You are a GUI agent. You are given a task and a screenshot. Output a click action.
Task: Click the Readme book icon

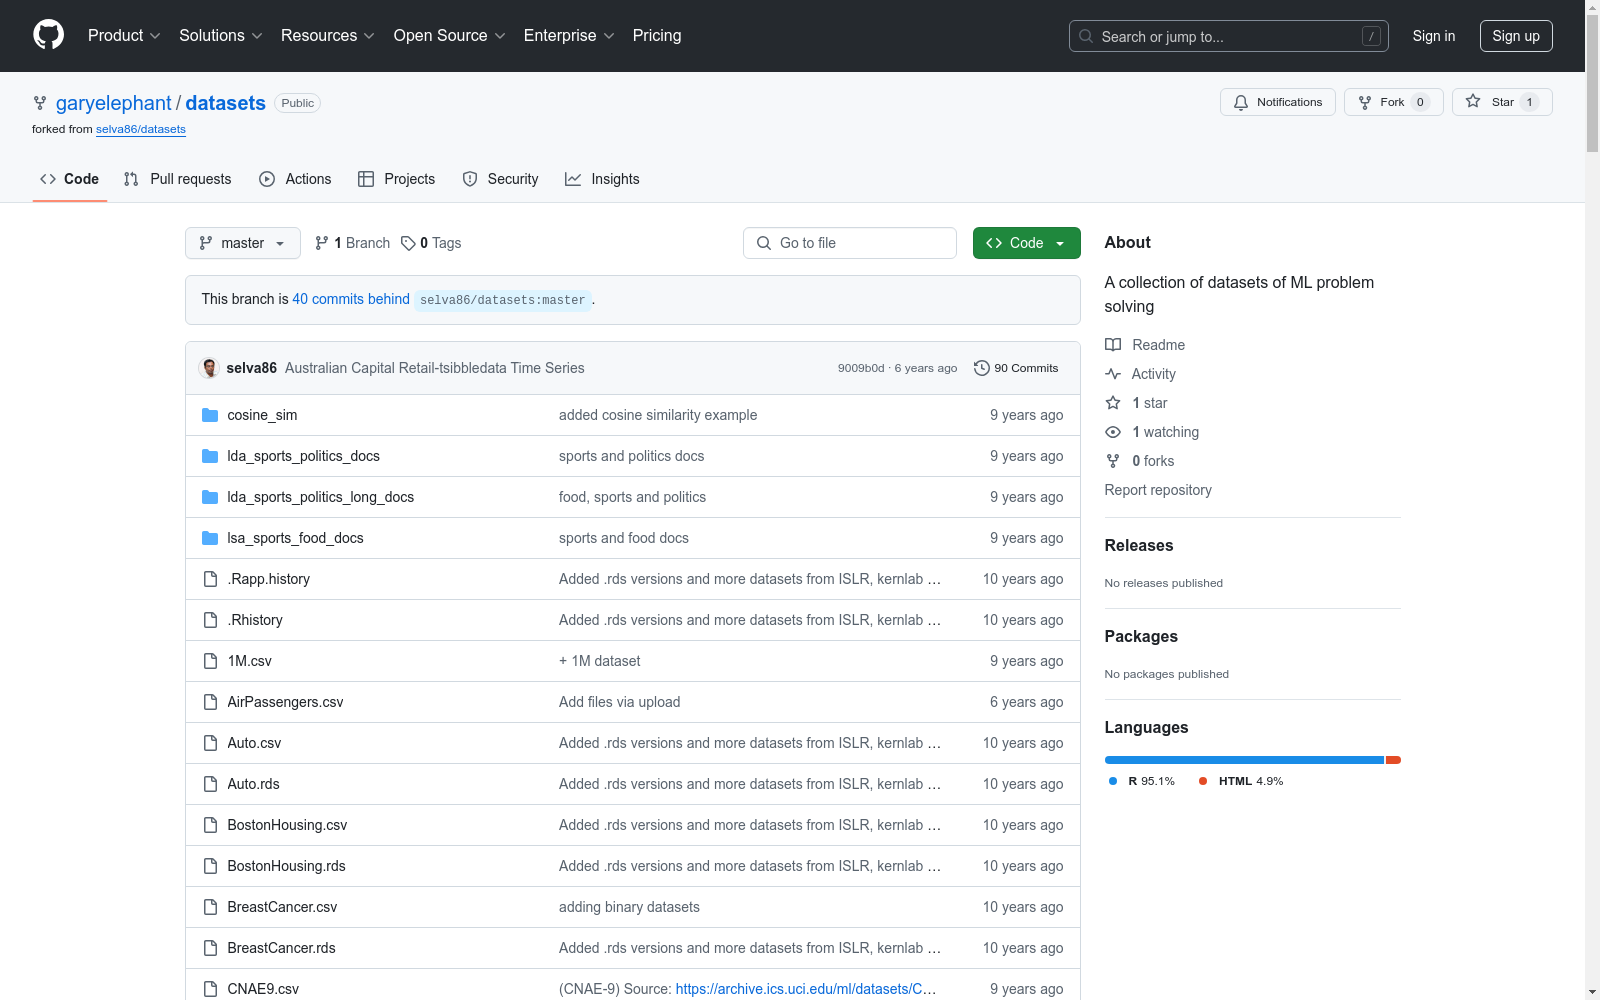(x=1113, y=345)
